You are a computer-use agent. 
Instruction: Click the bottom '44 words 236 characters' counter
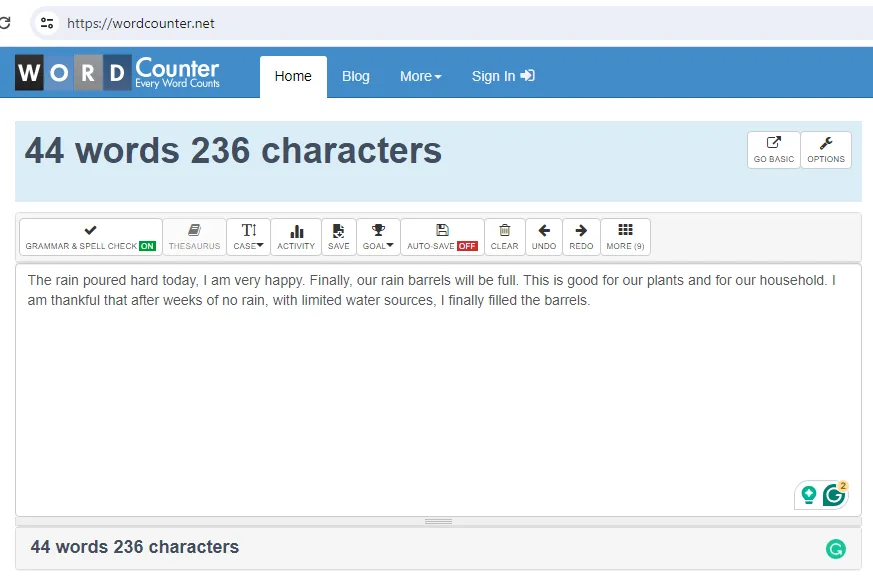135,547
